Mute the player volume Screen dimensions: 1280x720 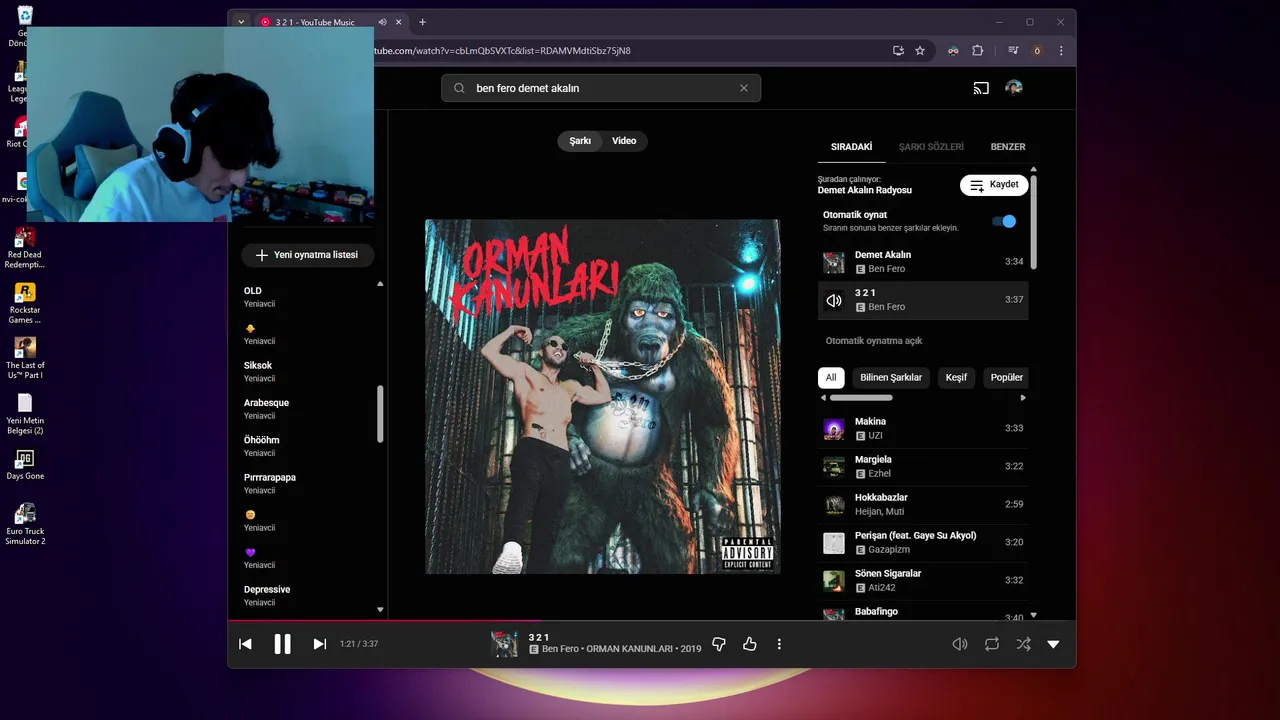click(960, 644)
